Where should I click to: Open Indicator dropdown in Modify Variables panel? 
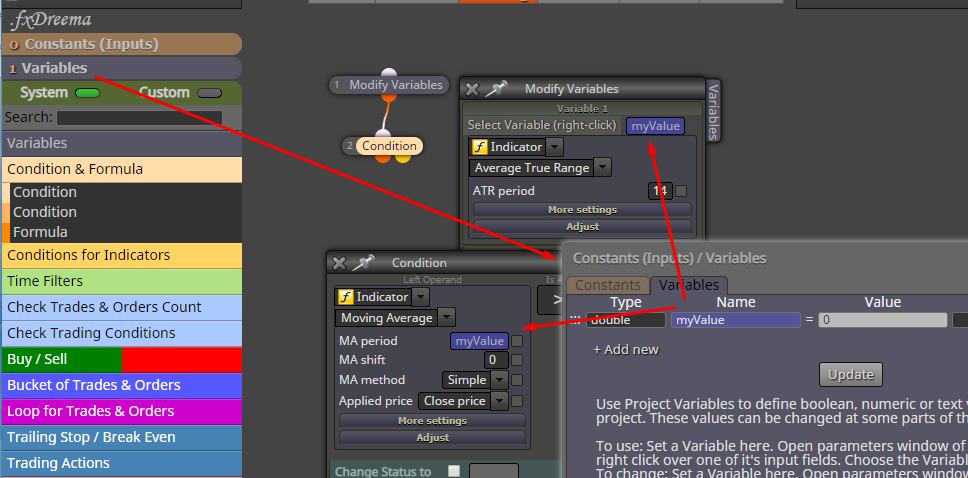point(555,147)
